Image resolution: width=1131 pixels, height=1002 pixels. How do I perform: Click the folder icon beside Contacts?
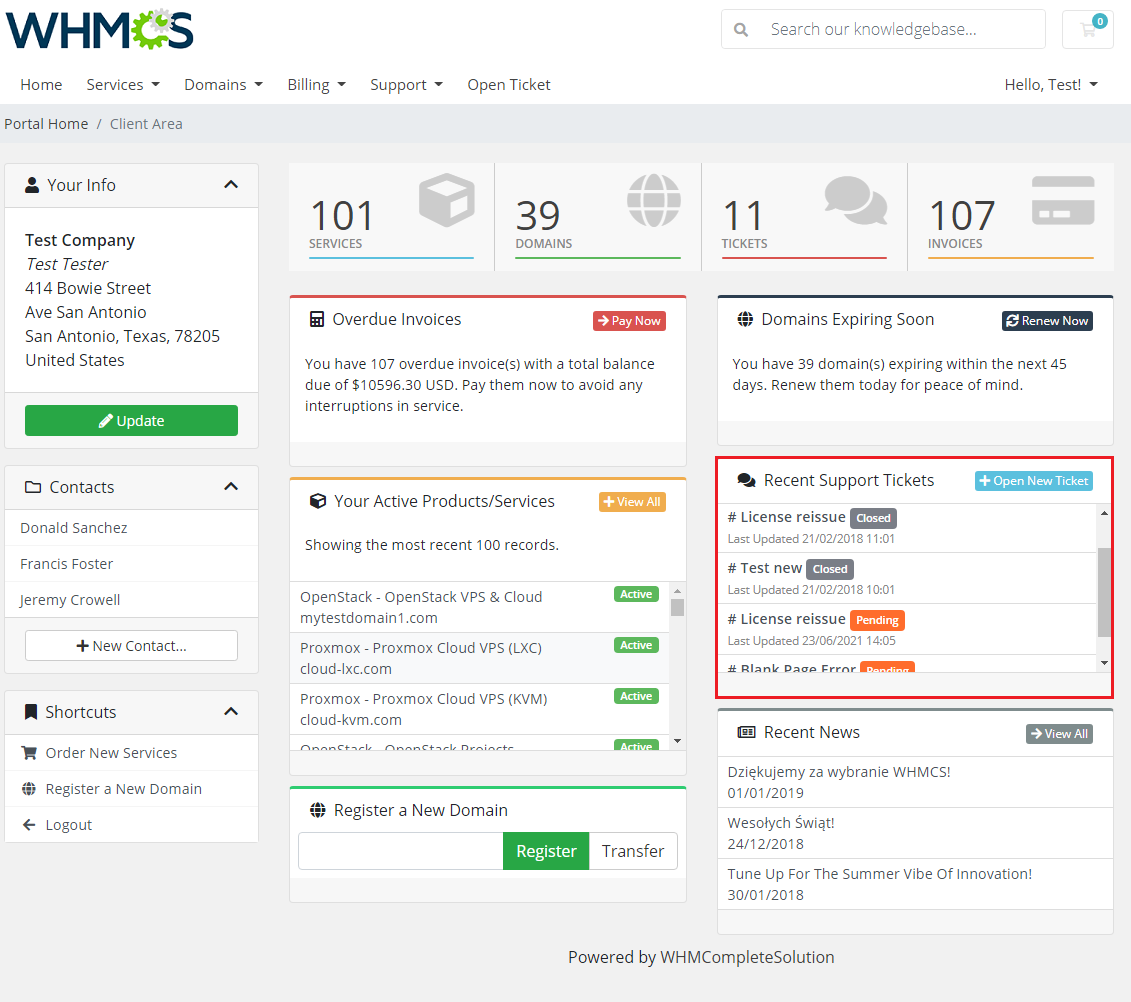pos(32,487)
